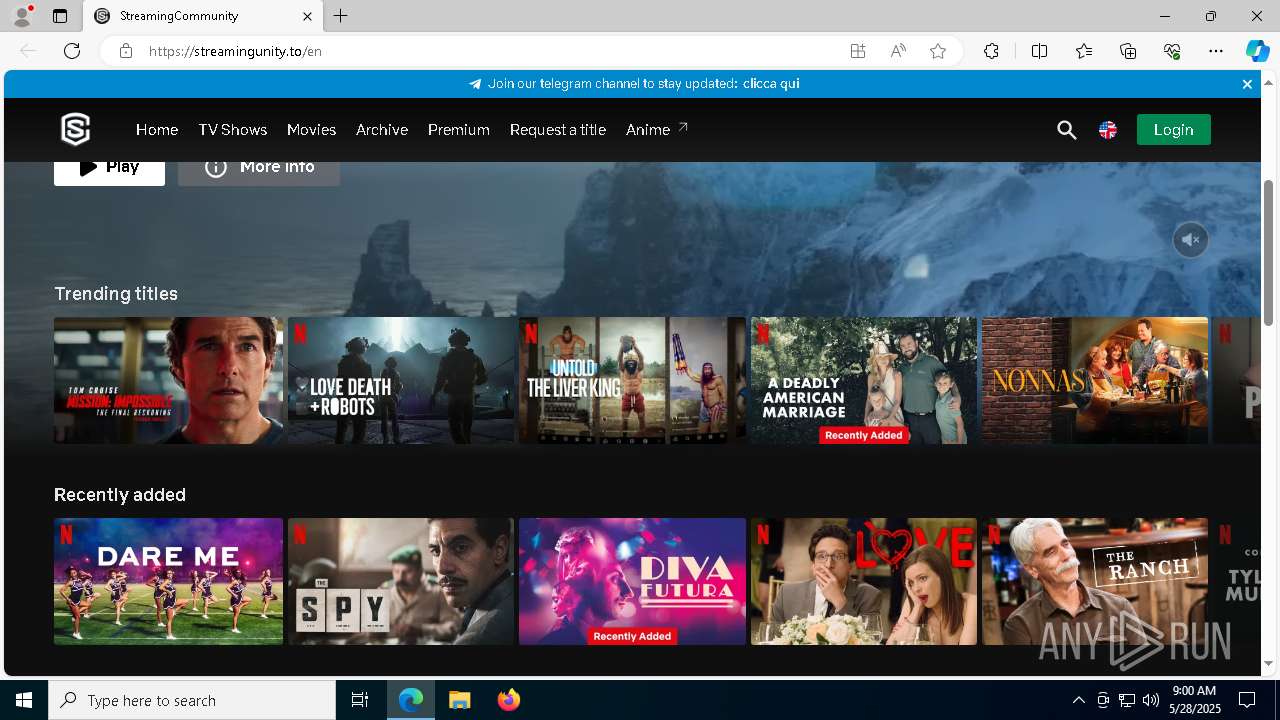Click the browser address bar URL
1280x720 pixels.
235,51
